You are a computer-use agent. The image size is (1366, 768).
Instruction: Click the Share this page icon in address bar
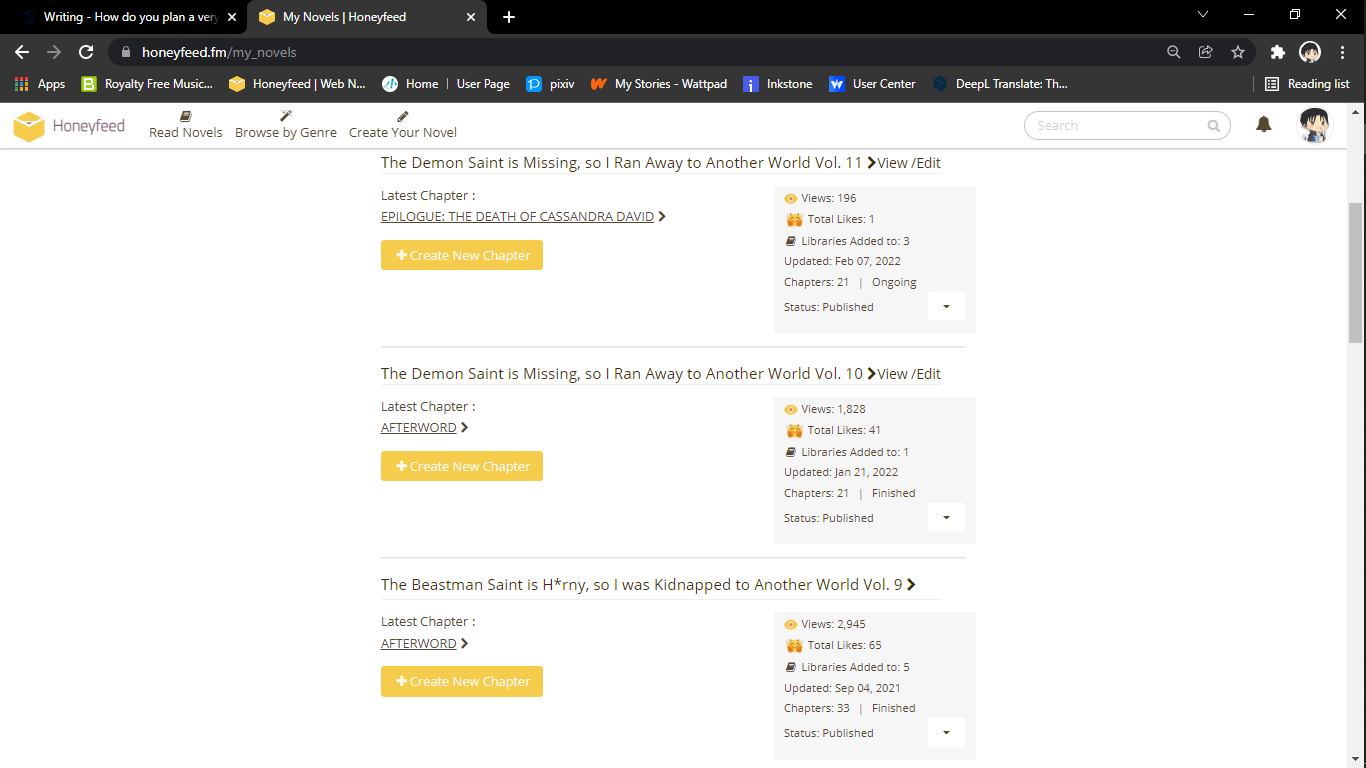point(1206,52)
